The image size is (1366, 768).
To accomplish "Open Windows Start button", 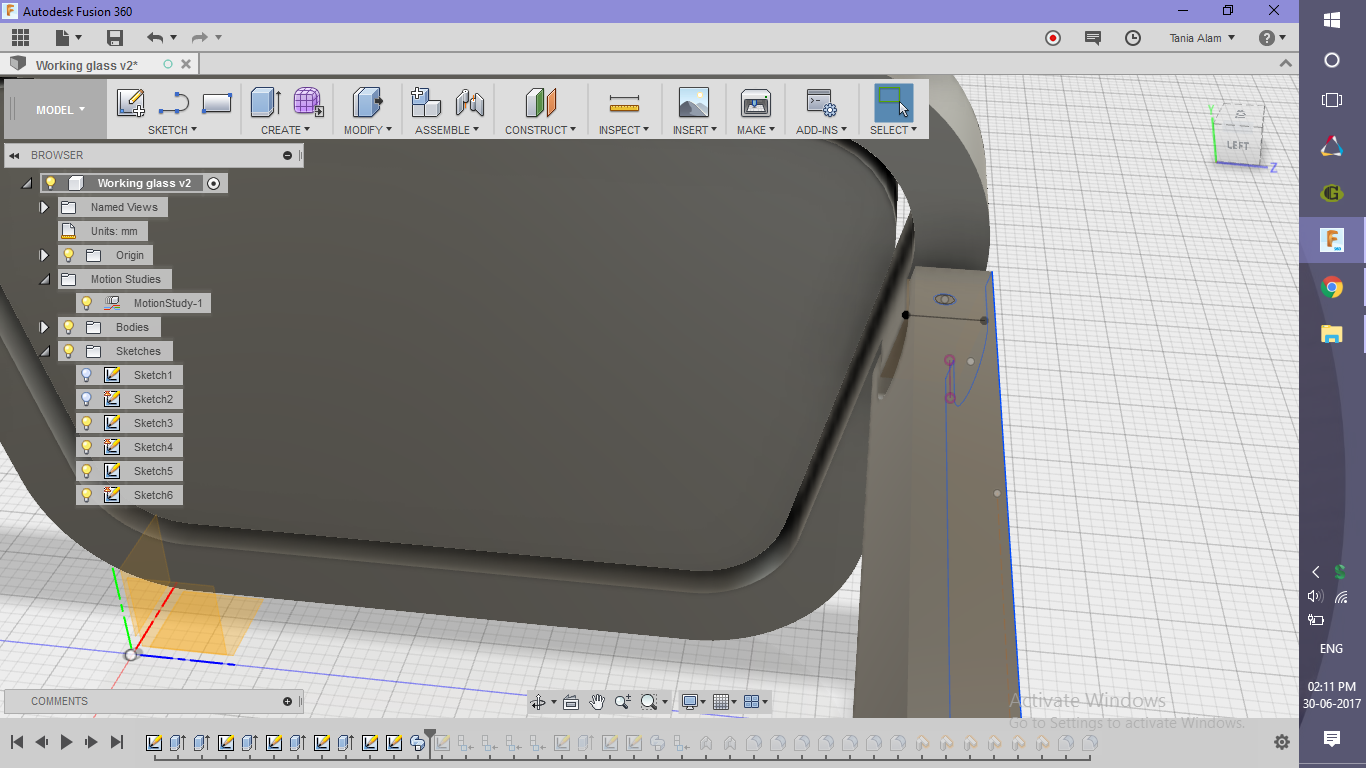I will point(1331,19).
